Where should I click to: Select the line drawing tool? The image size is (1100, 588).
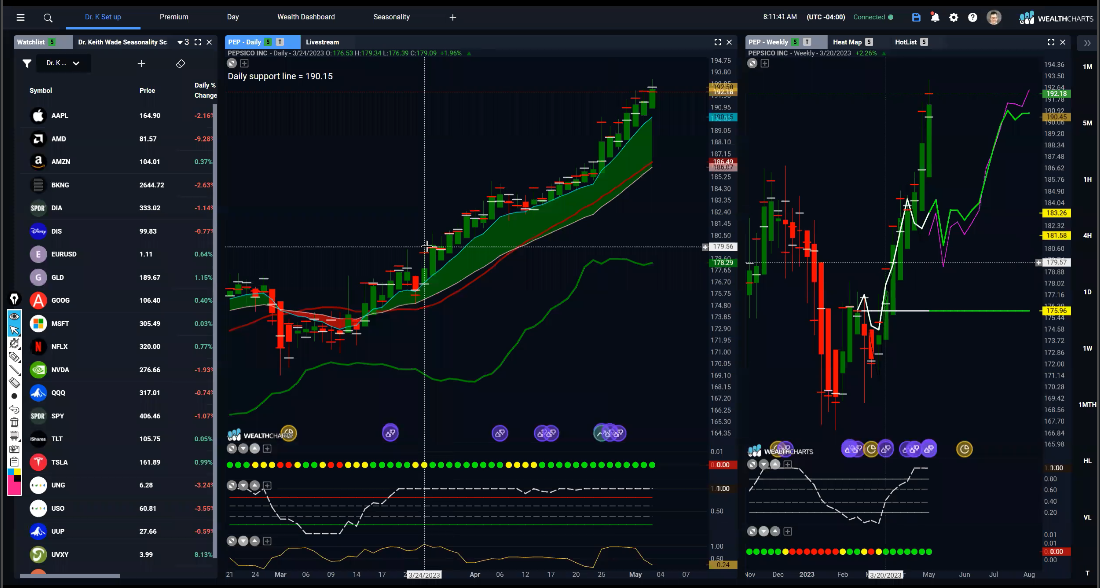[x=14, y=370]
